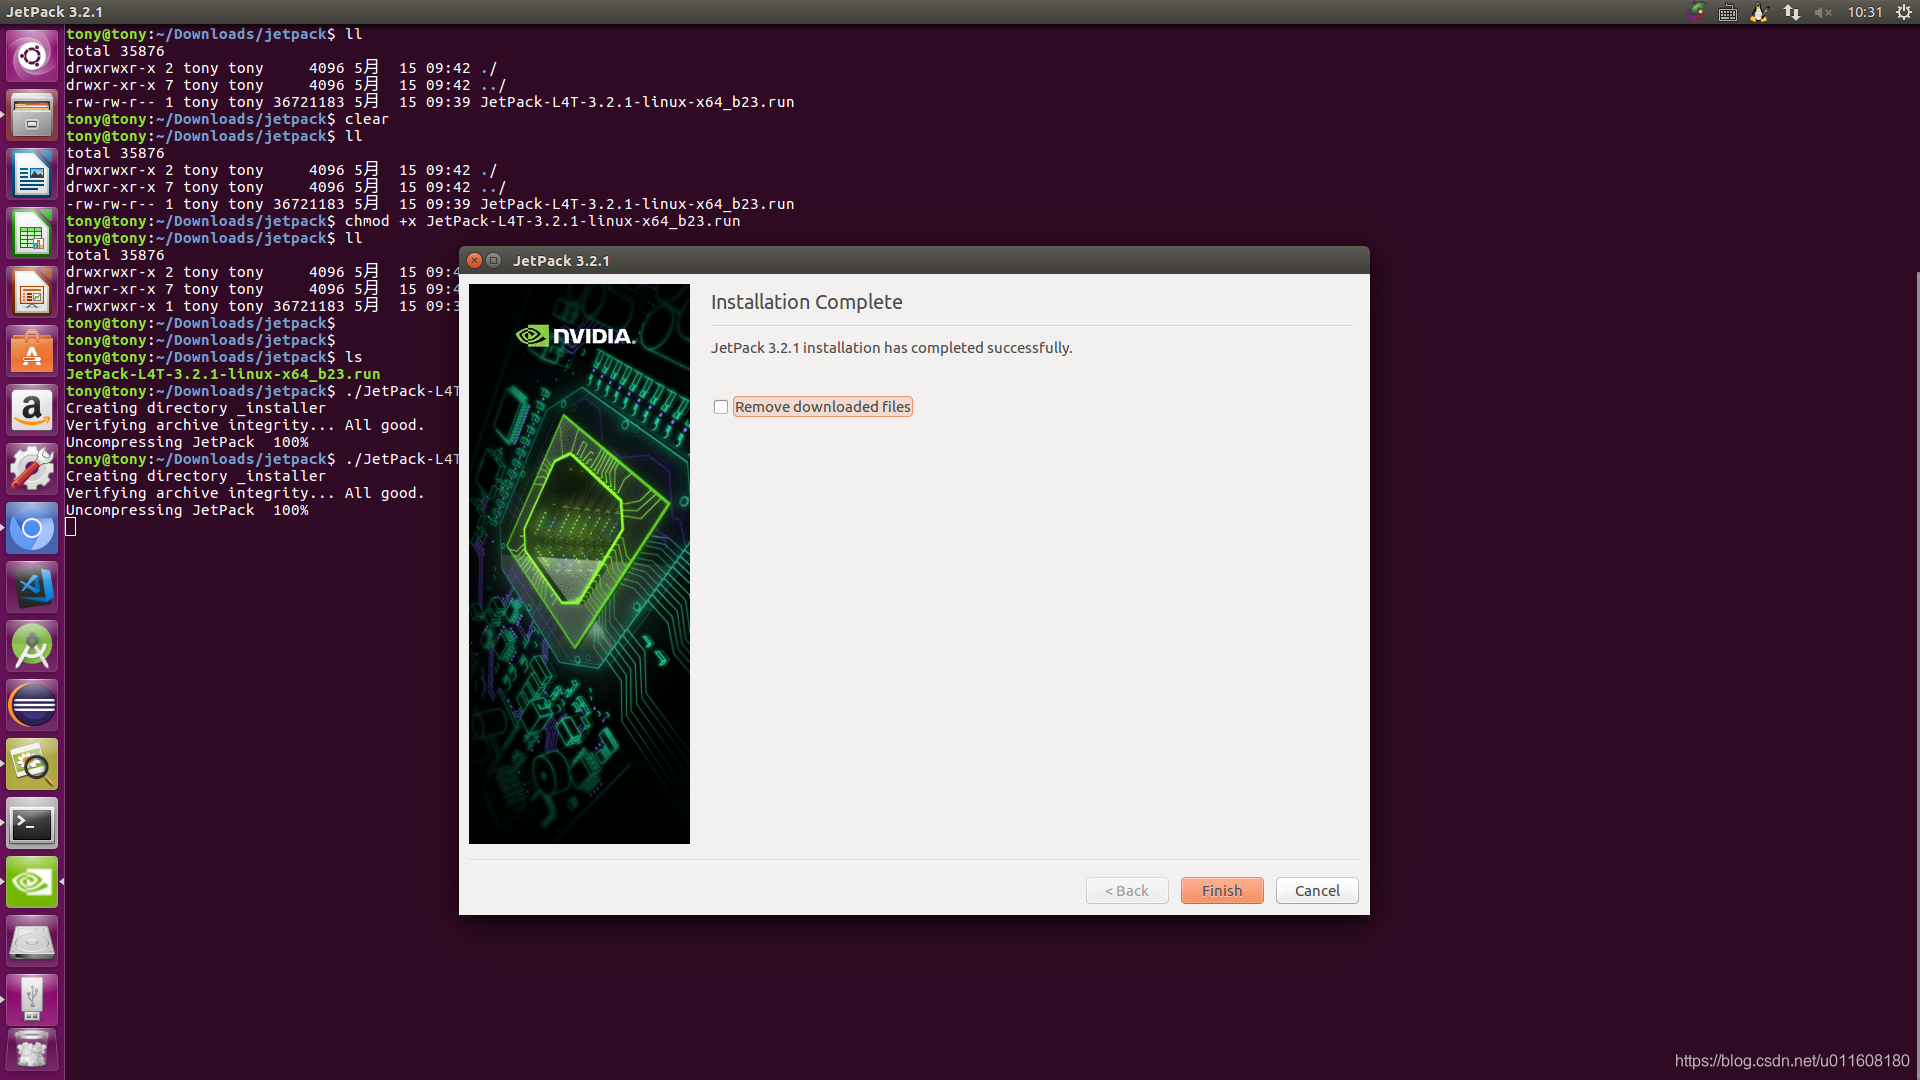Screen dimensions: 1920x1080
Task: Open the Trash in the dock
Action: (x=32, y=1052)
